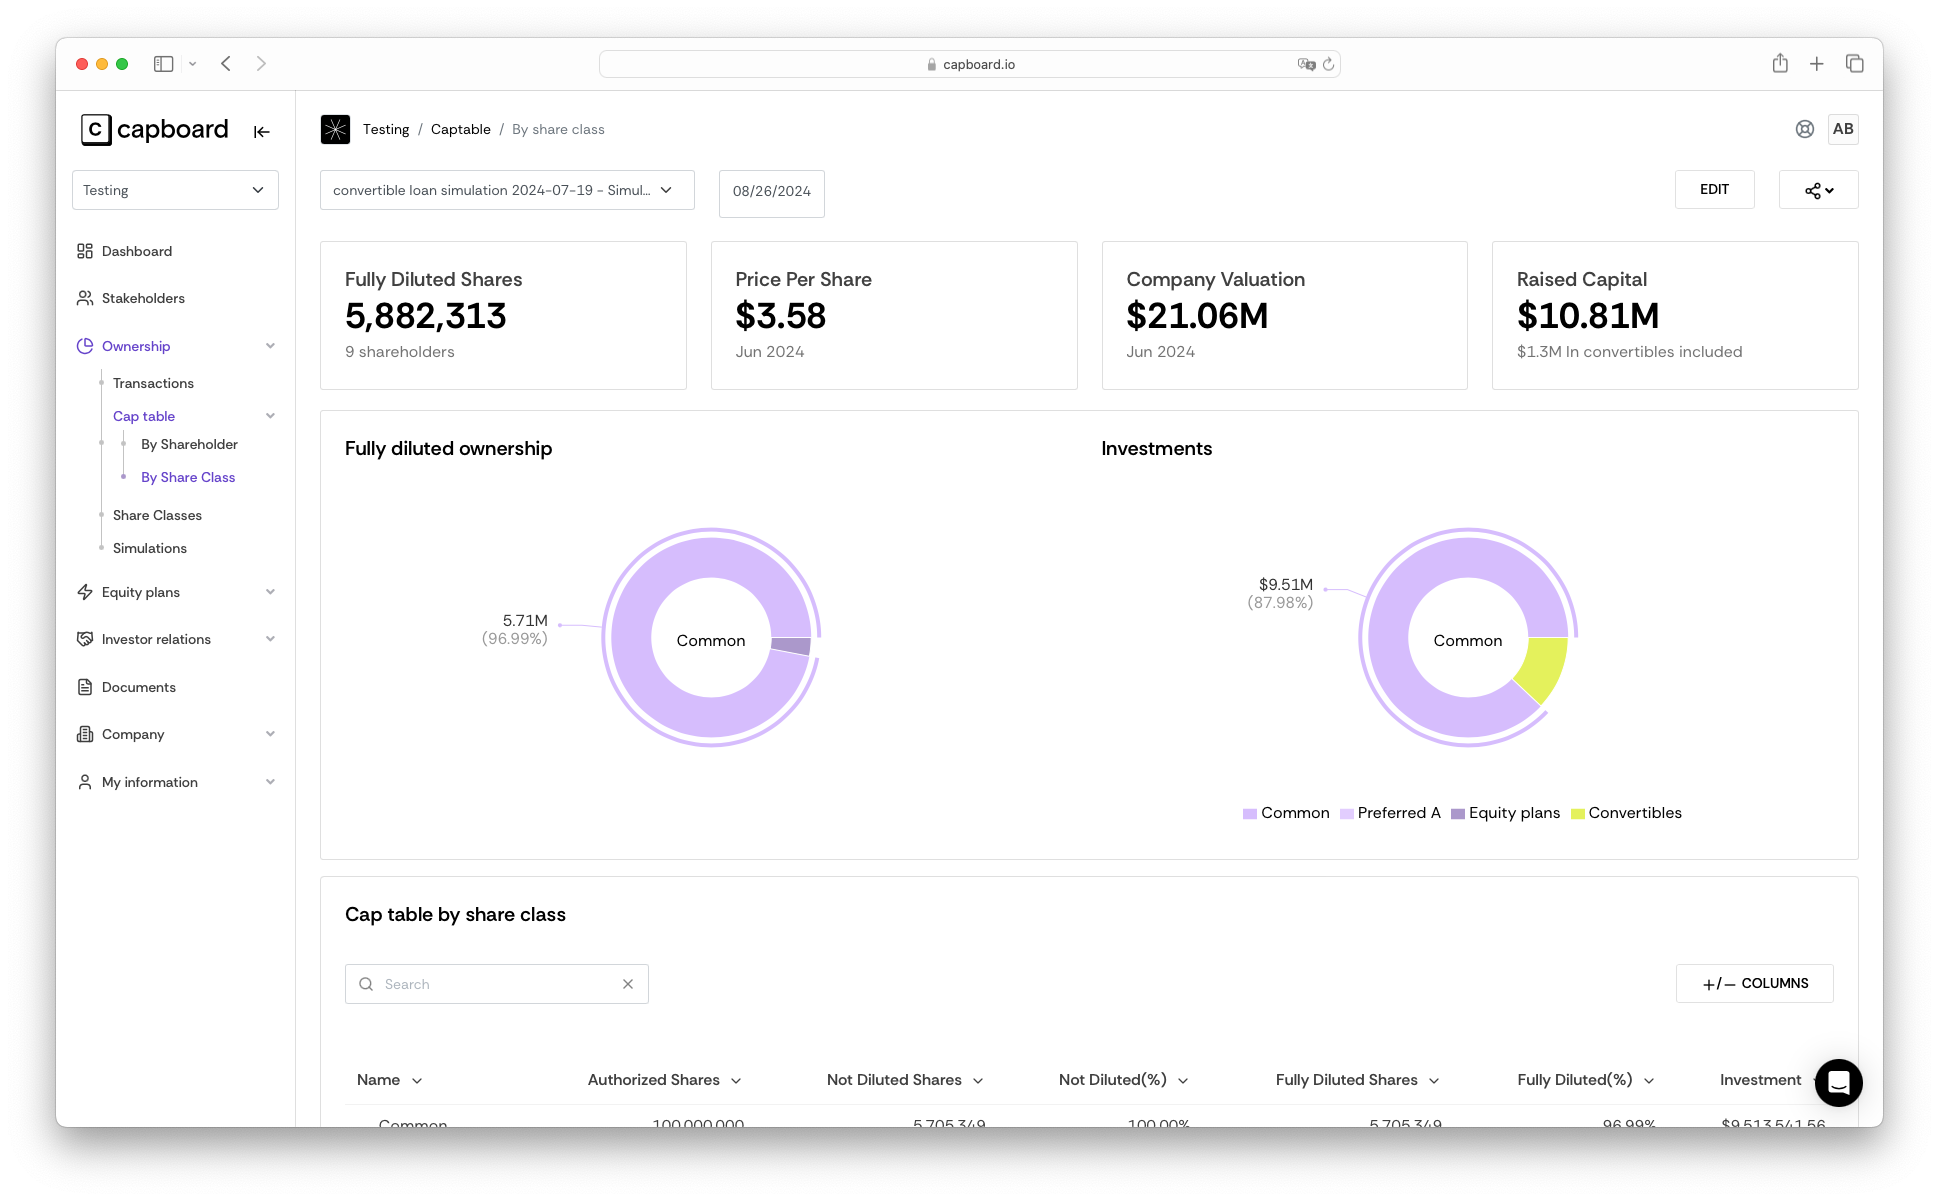Open the intercom chat bubble

pos(1838,1083)
